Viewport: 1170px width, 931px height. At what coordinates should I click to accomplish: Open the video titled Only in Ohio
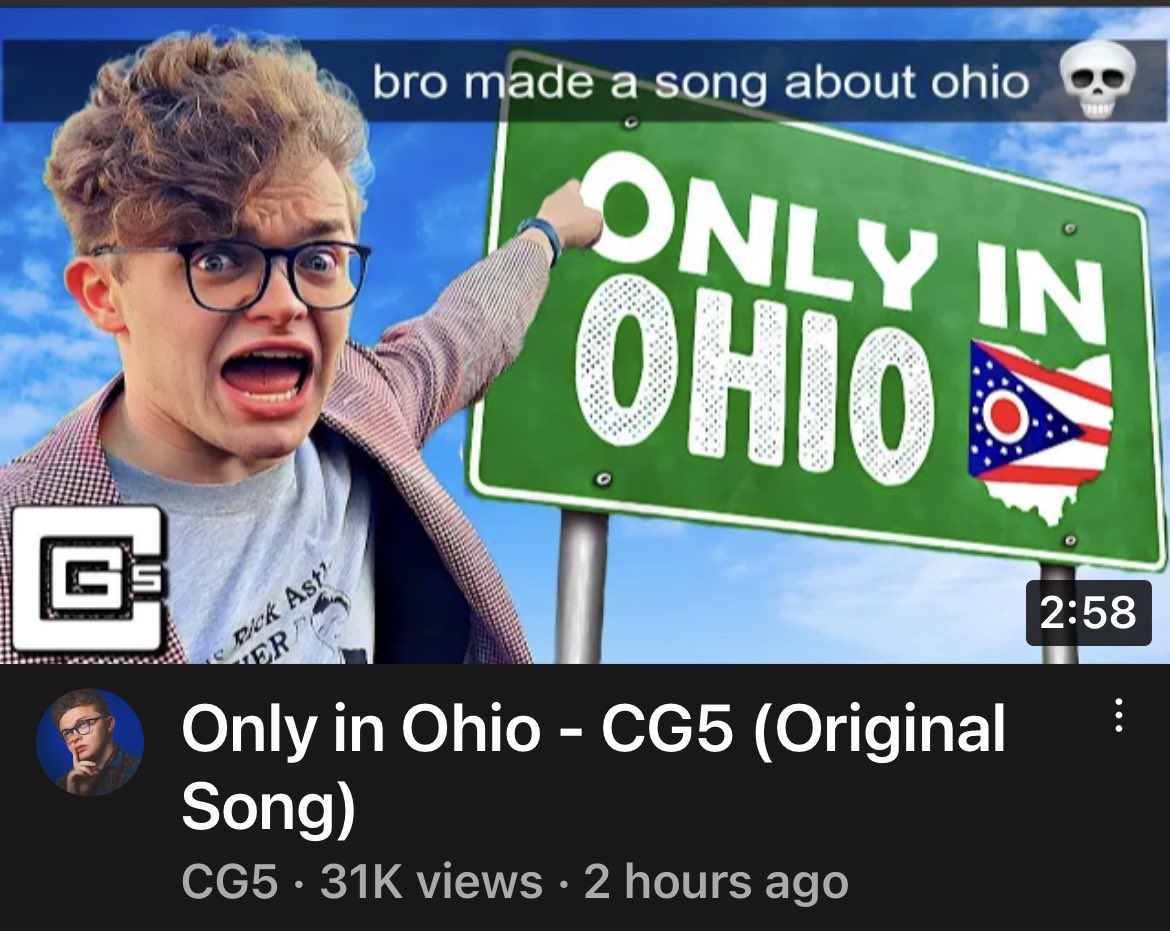click(592, 766)
